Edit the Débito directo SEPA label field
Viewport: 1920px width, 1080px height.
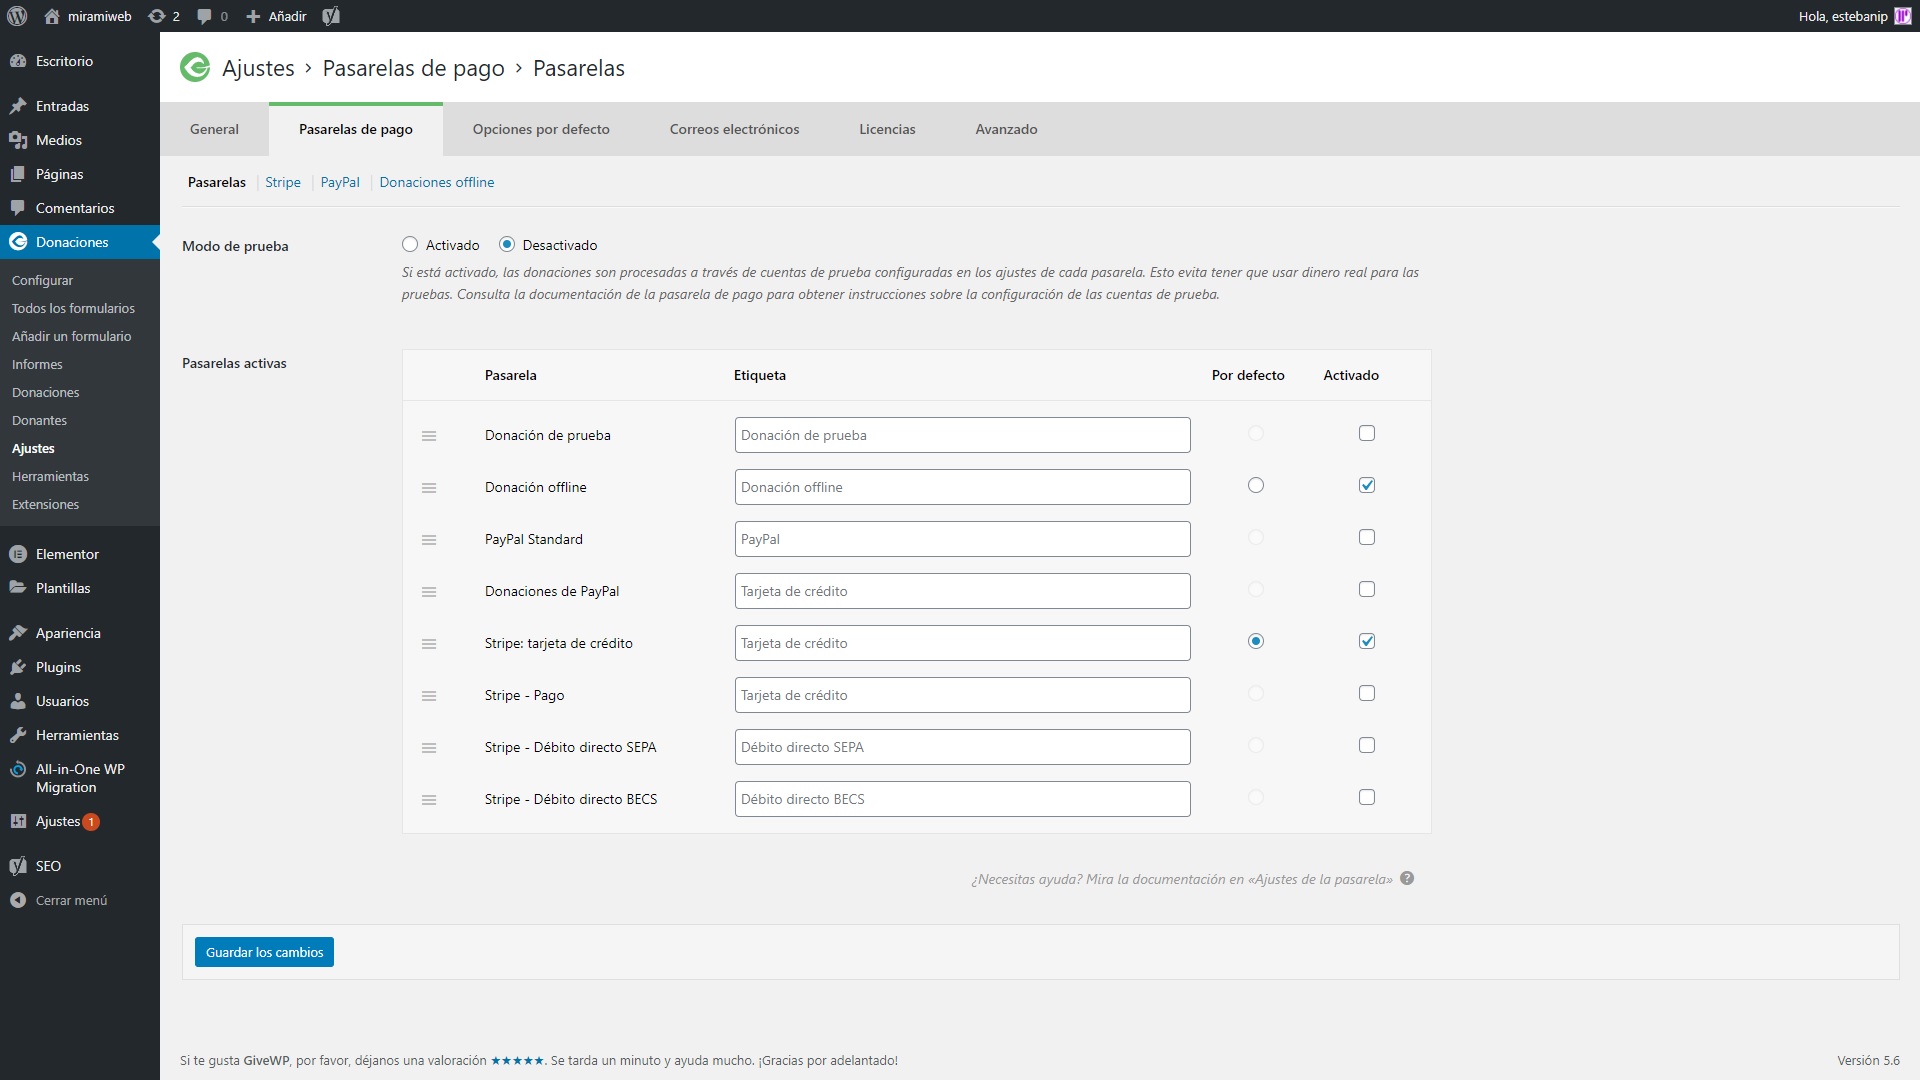(962, 747)
